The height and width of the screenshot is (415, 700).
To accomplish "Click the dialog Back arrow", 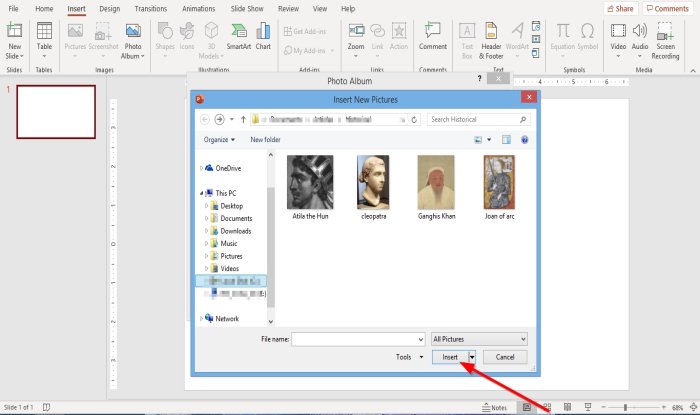I will point(204,119).
